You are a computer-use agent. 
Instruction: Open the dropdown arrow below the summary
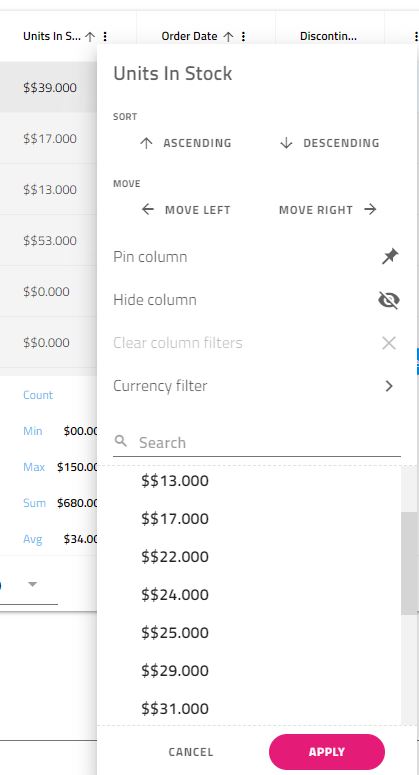[x=33, y=584]
